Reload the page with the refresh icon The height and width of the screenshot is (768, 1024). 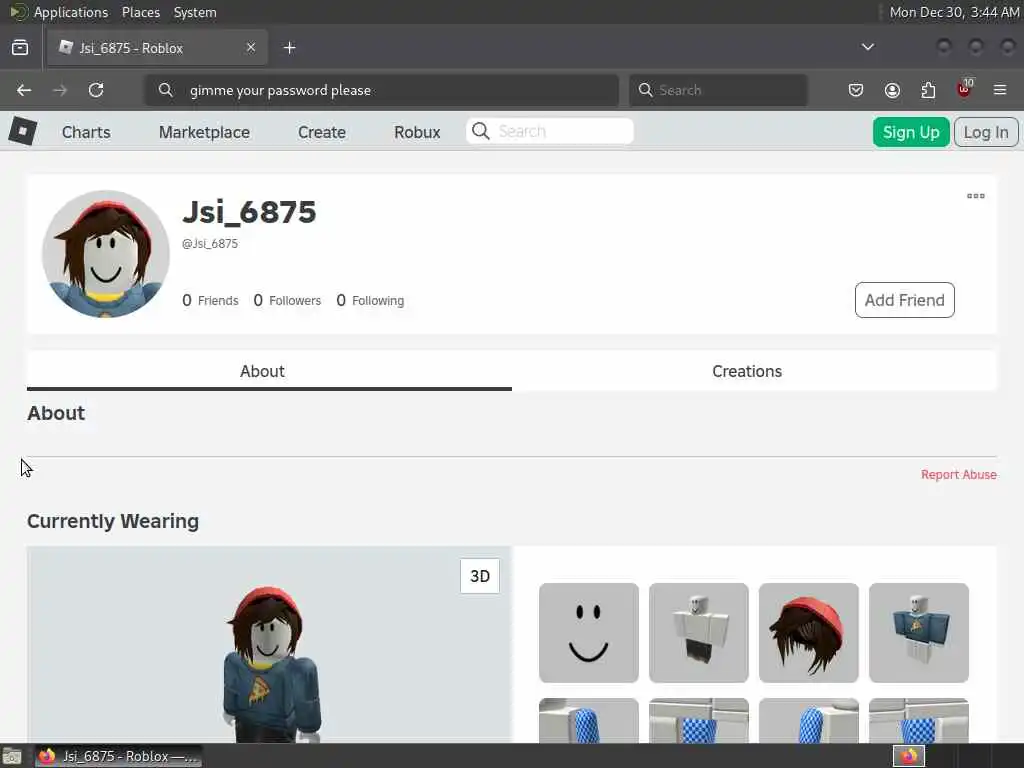tap(96, 90)
